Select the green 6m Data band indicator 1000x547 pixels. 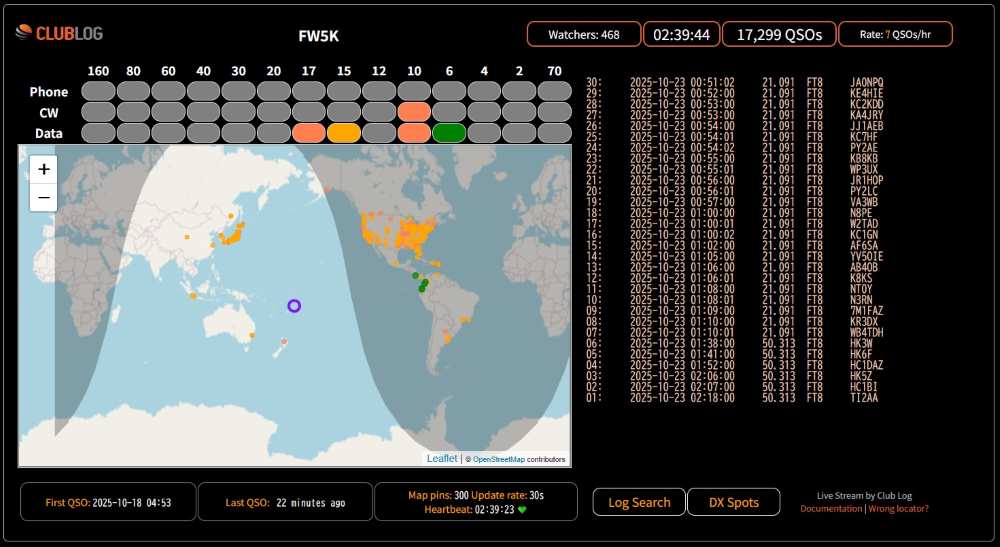[x=449, y=132]
